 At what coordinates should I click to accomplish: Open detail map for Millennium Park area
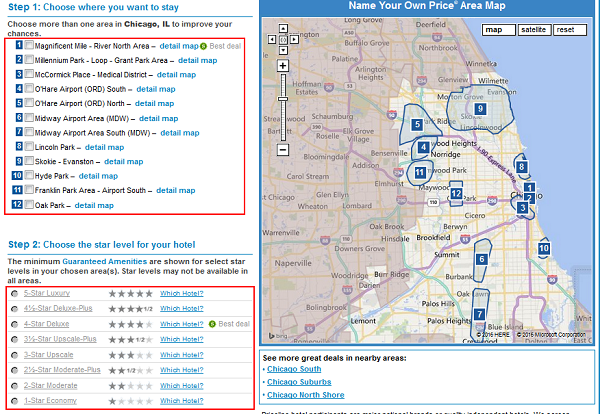tap(197, 60)
